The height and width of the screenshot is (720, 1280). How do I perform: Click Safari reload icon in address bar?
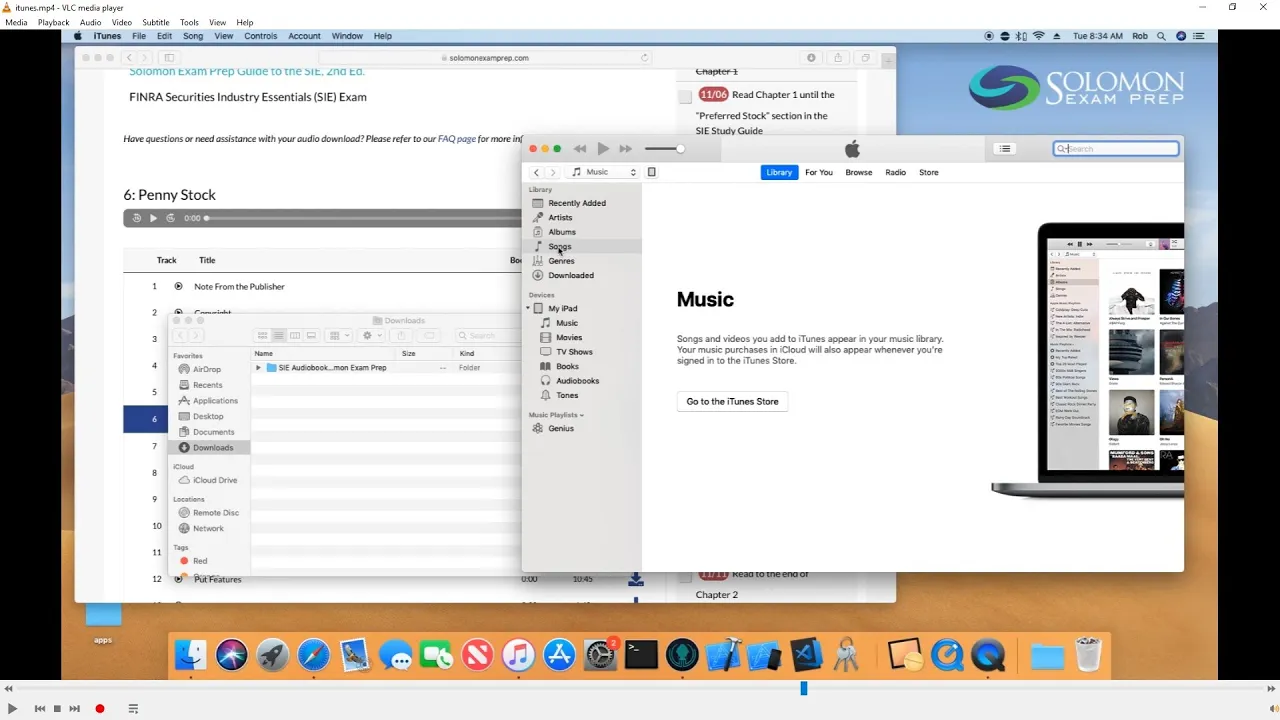[645, 58]
